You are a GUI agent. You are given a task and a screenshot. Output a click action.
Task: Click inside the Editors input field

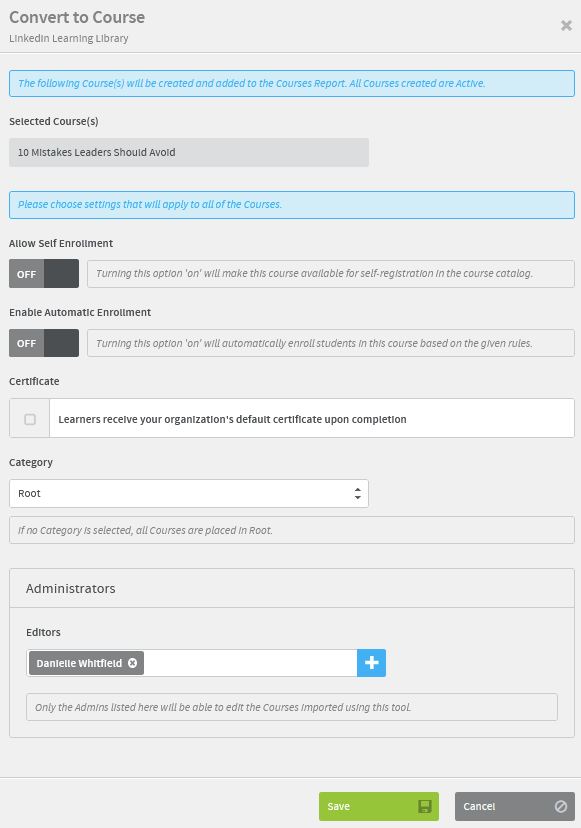click(250, 663)
